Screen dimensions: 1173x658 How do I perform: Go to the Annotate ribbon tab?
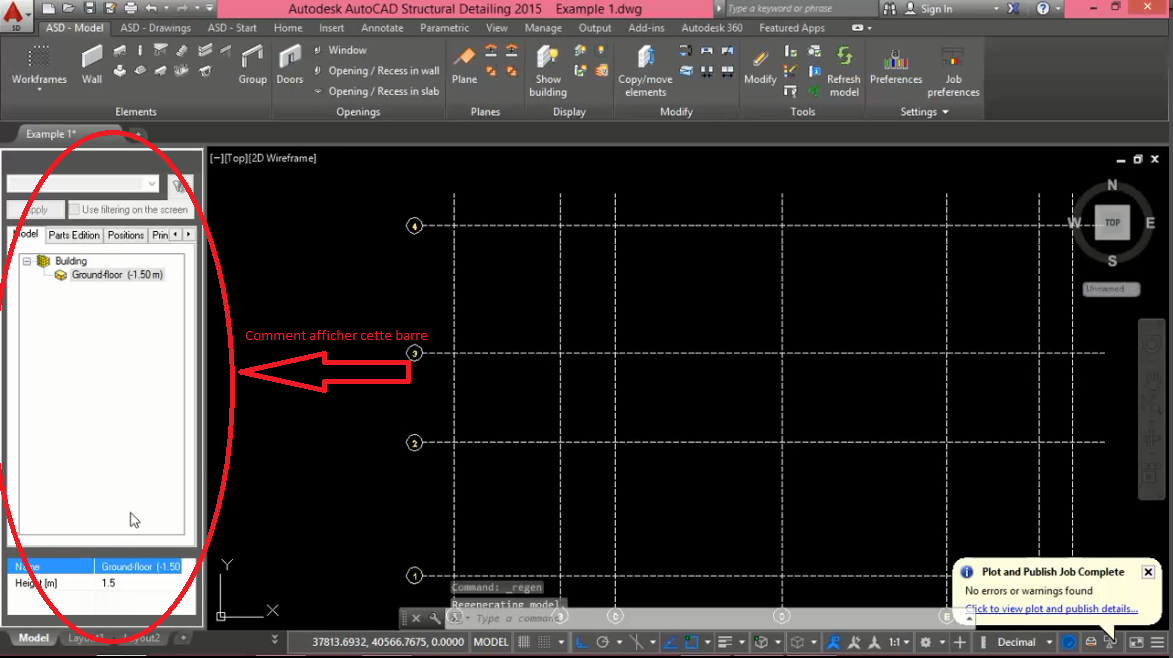pos(382,28)
